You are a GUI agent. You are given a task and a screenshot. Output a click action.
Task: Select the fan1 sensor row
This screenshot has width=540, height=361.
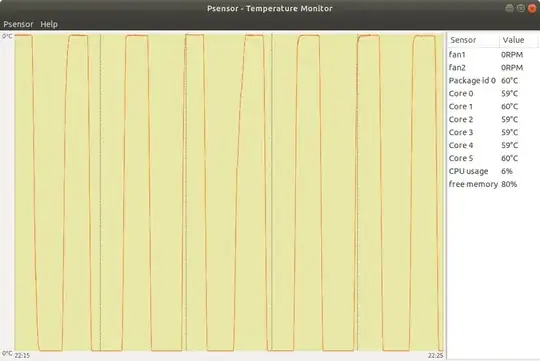493,54
